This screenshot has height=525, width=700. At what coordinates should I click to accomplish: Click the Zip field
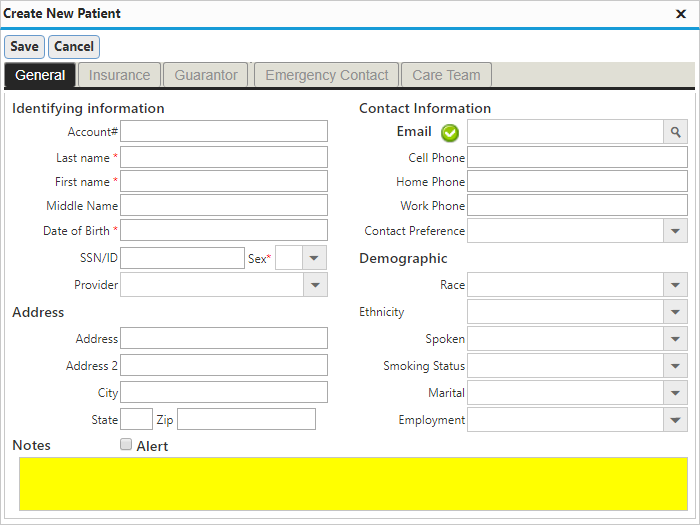246,419
